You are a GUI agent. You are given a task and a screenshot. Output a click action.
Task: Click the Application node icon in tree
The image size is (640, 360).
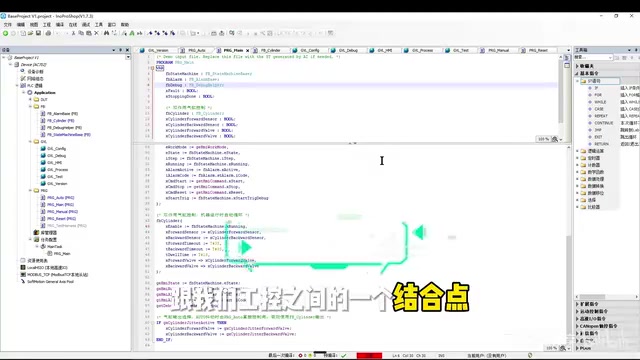pos(29,93)
